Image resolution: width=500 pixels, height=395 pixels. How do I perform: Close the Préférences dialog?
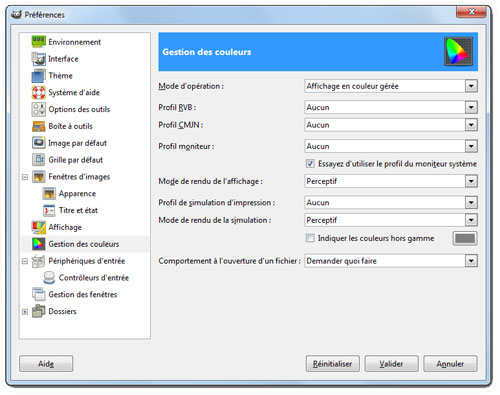[x=472, y=12]
